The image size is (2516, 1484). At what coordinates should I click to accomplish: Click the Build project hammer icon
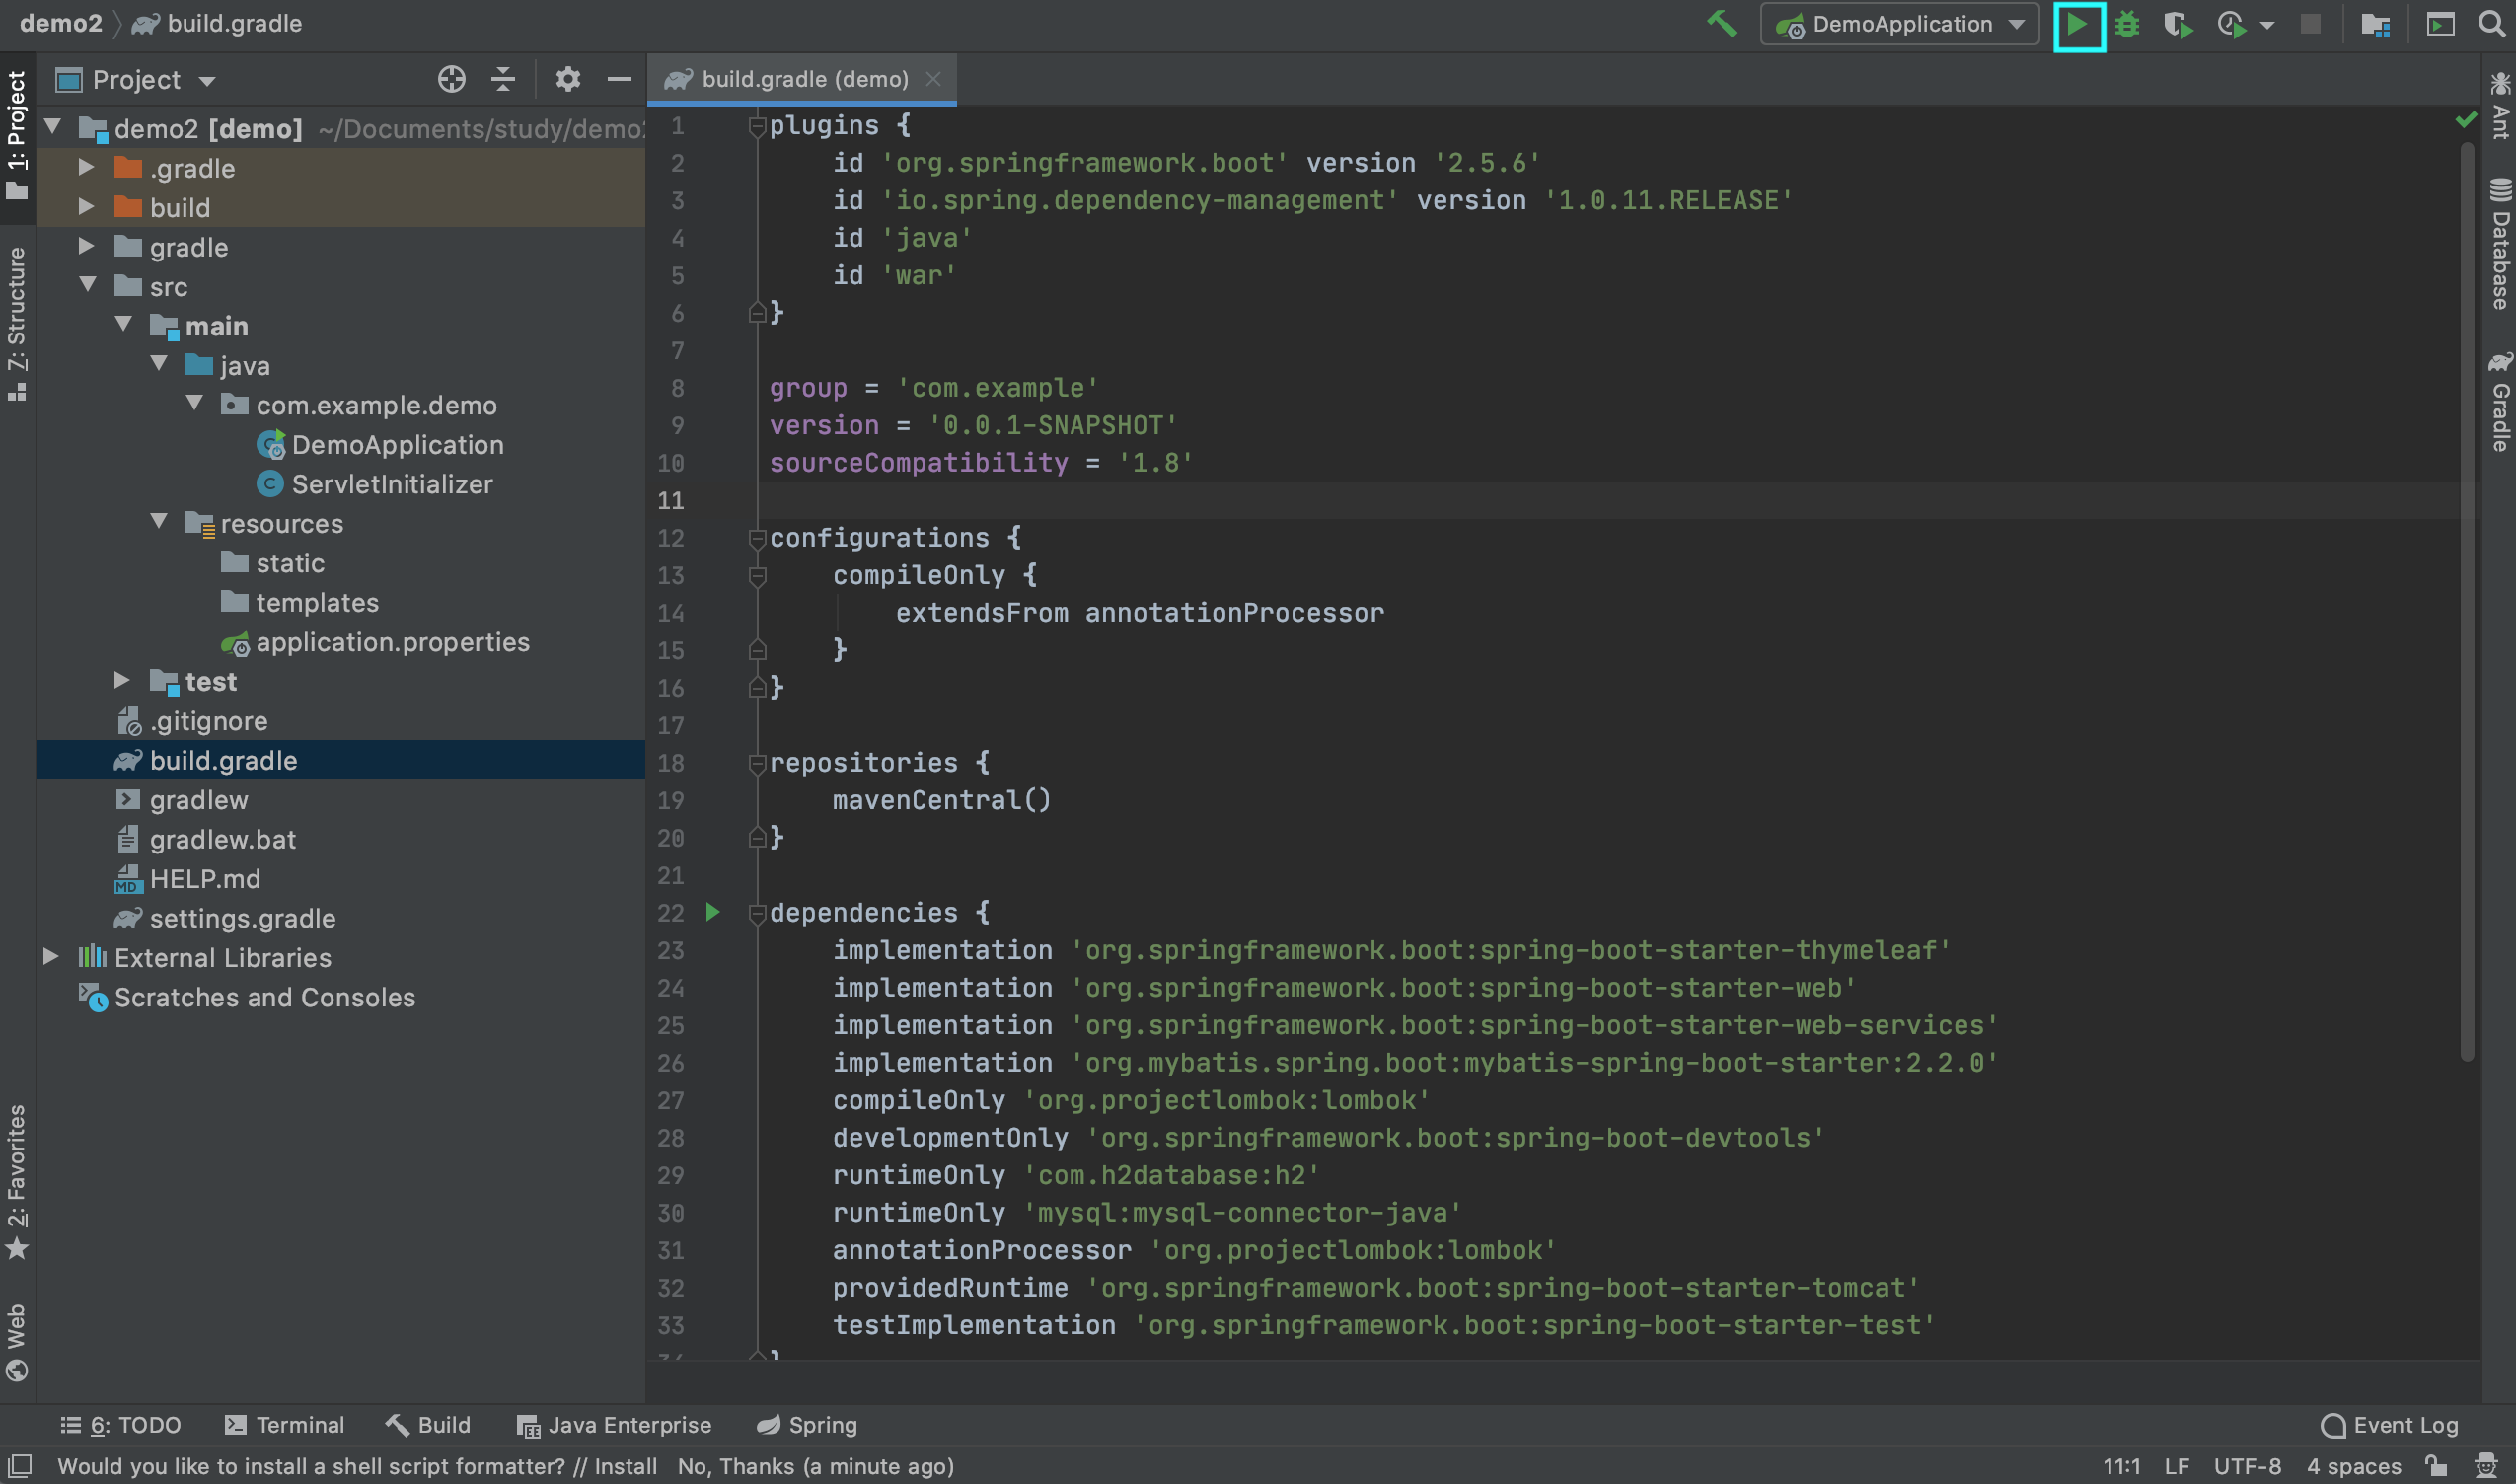(1721, 24)
